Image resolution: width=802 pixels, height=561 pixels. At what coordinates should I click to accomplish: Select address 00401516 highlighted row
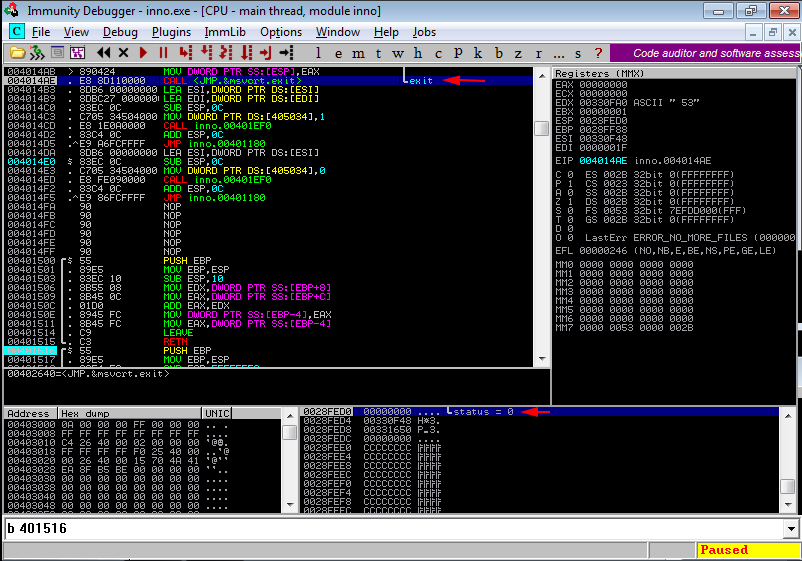[268, 351]
